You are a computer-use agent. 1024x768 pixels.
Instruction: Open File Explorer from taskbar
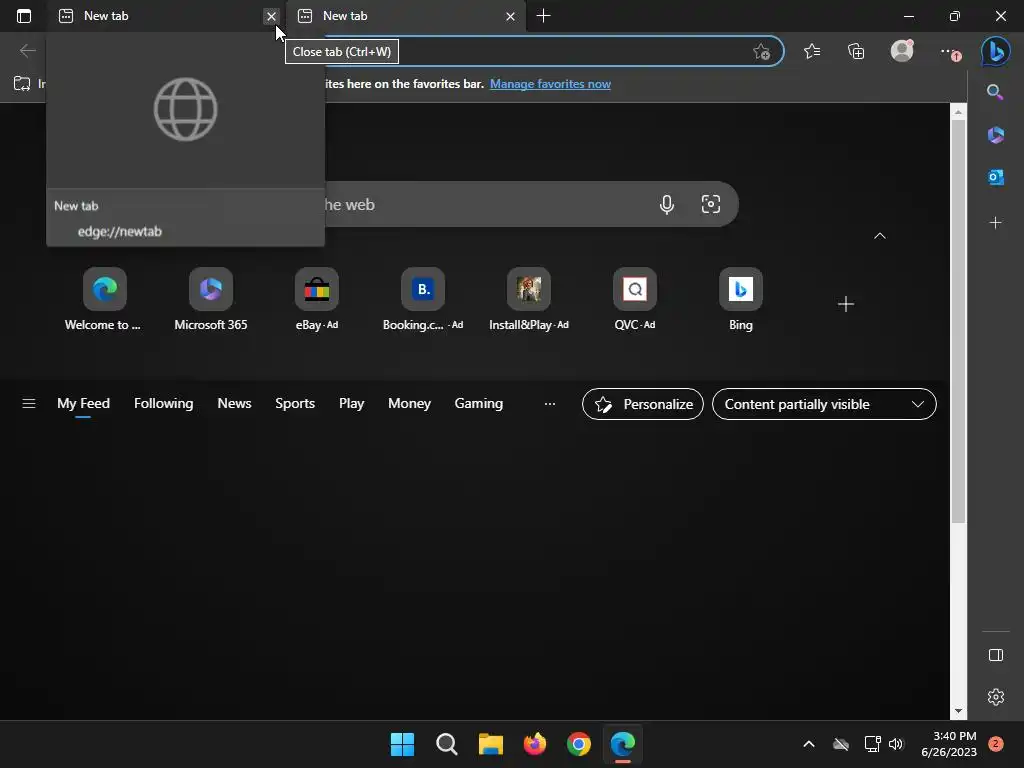(490, 744)
